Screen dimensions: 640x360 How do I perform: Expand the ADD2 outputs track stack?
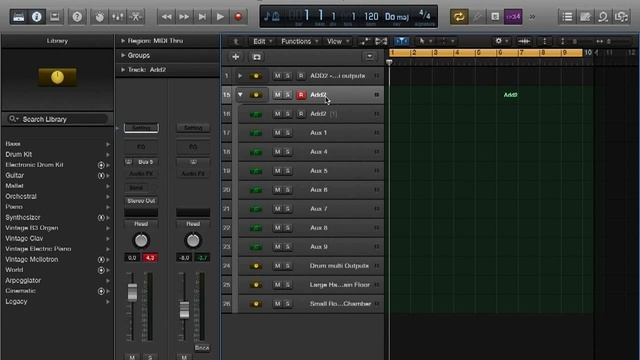pos(240,76)
